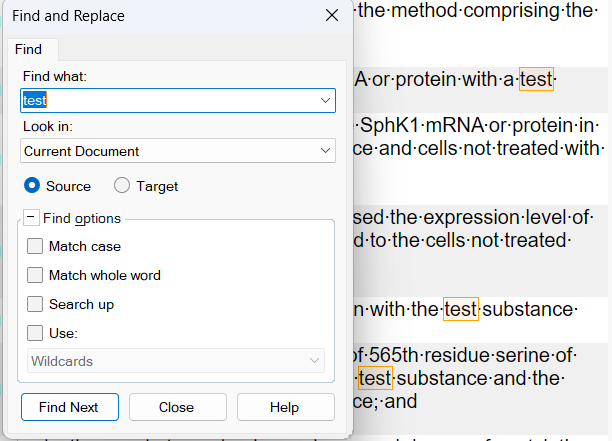Collapse the Find options section
612x441 pixels.
(x=31, y=217)
